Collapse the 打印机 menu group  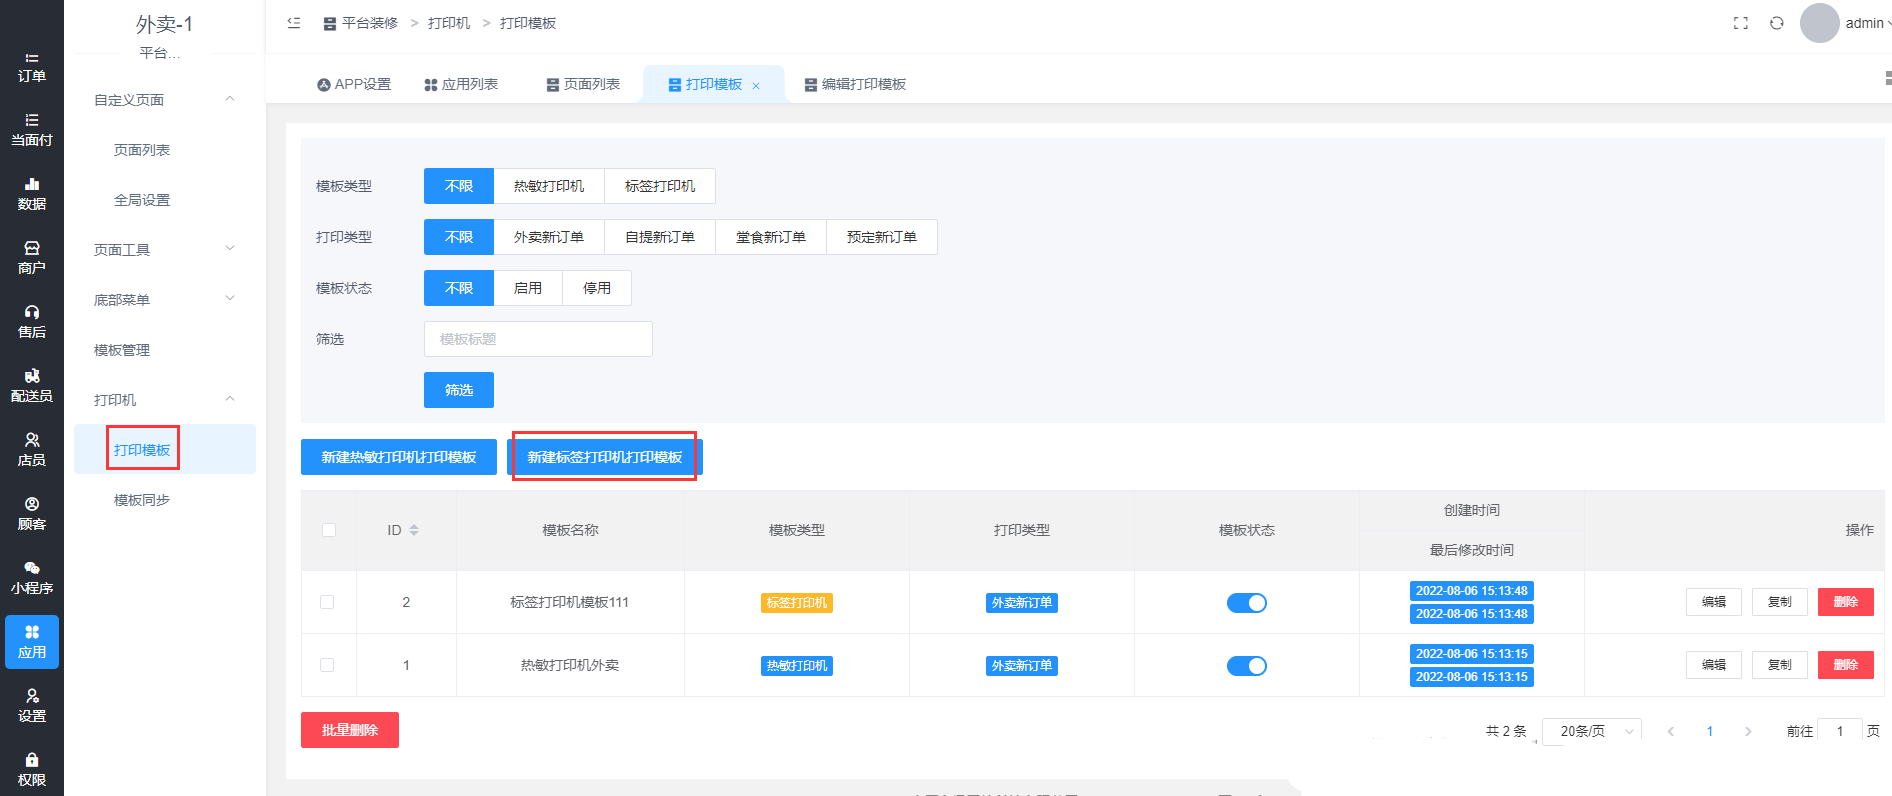pos(165,400)
